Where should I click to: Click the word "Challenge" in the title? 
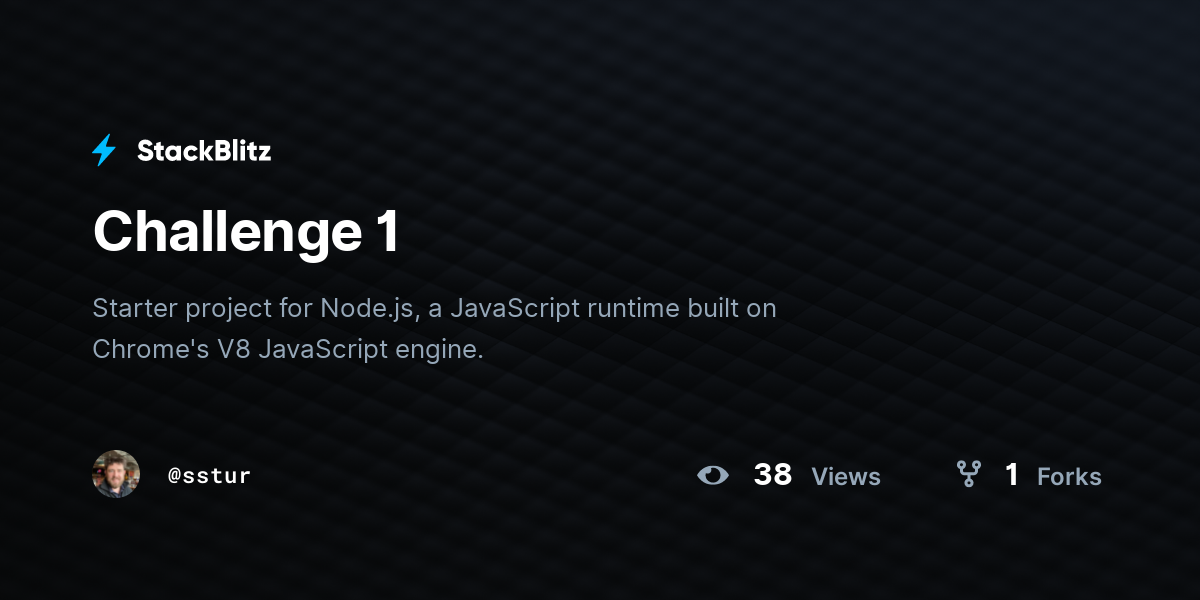[227, 232]
